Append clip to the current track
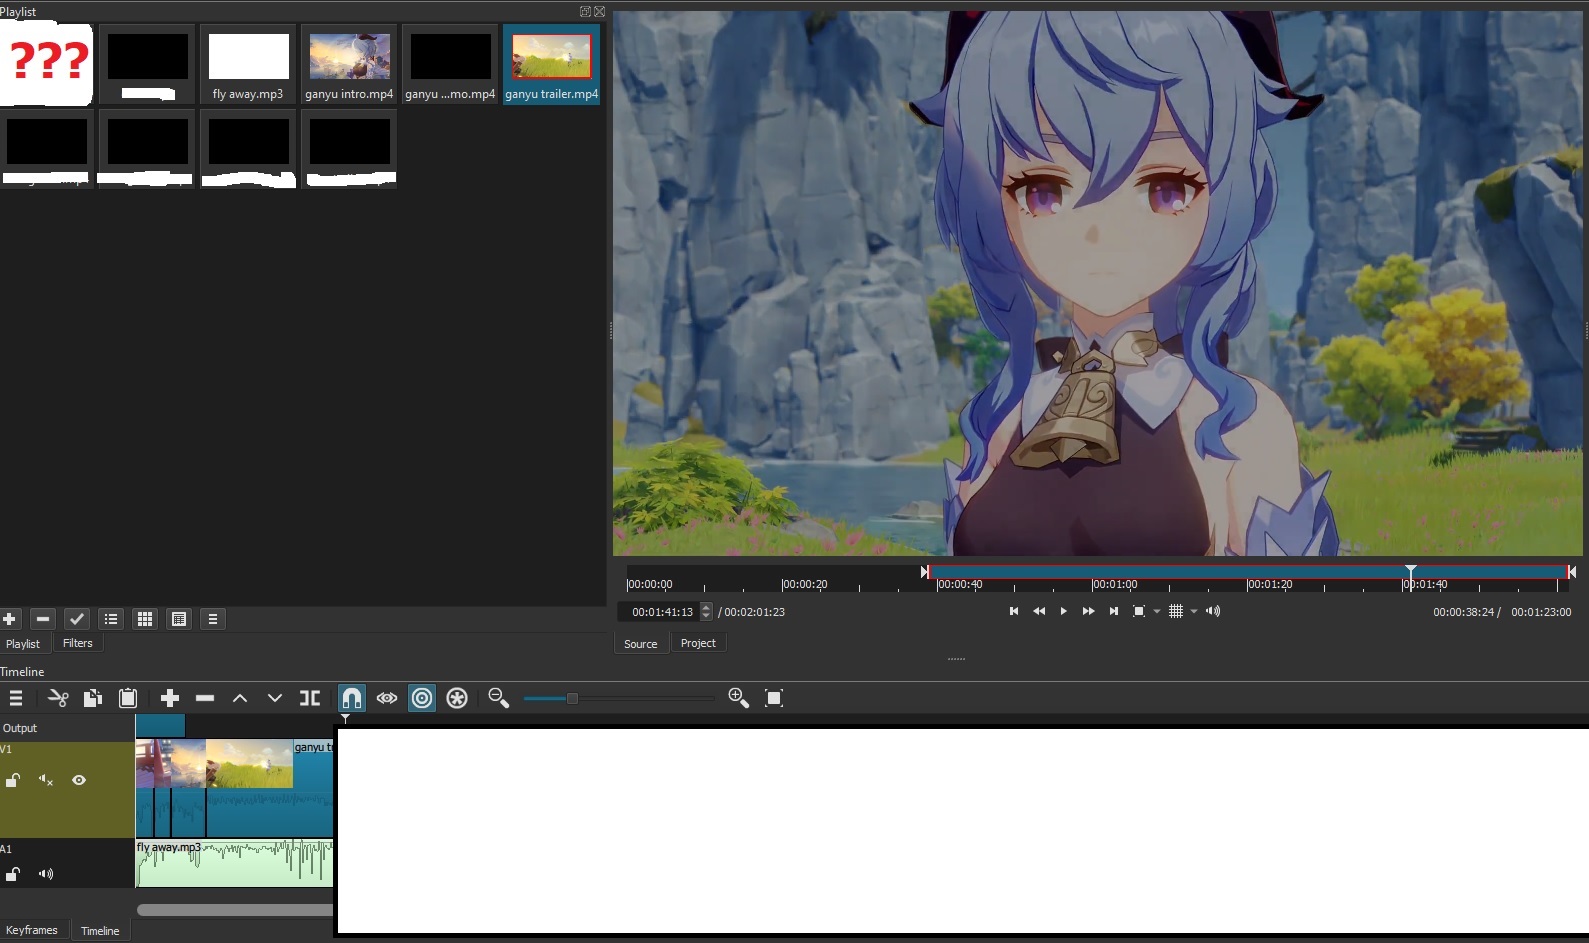The image size is (1589, 943). click(170, 698)
